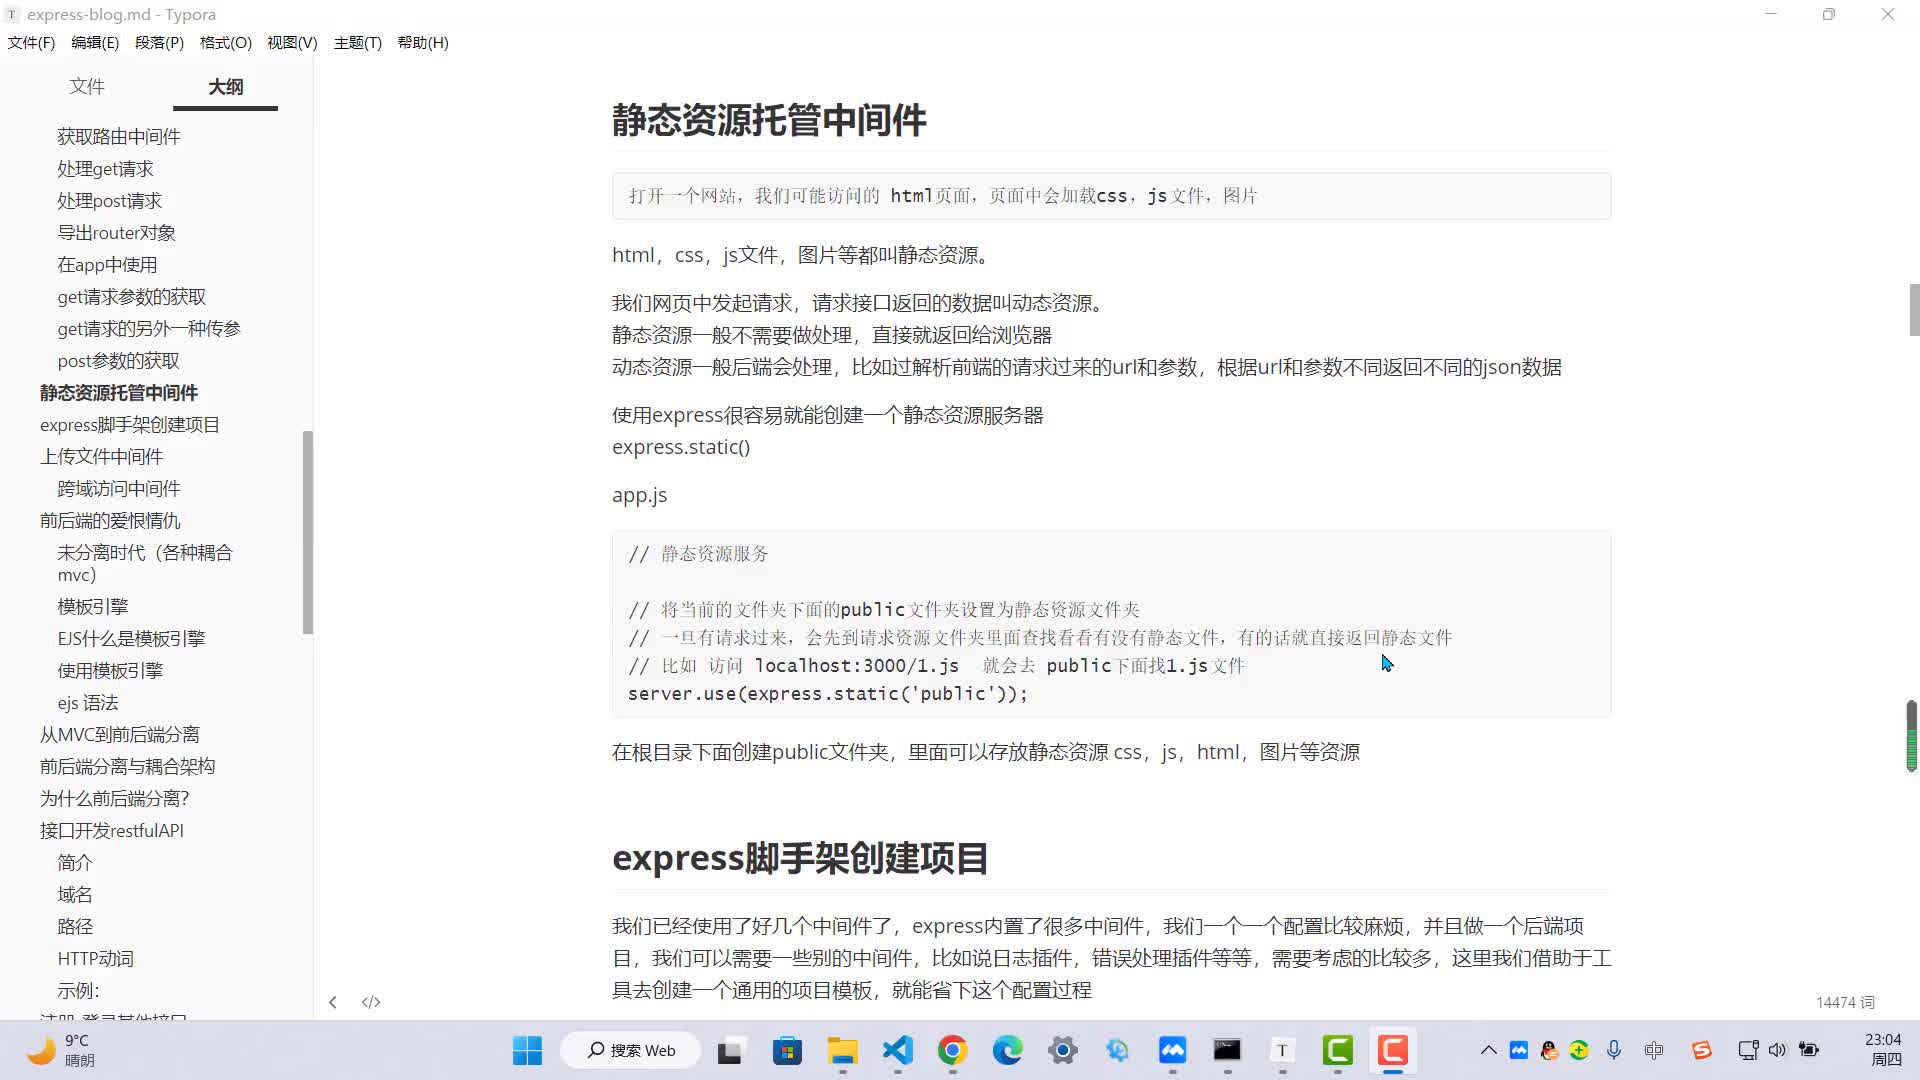Open the green Camtasia icon on the taskbar
1920x1080 pixels.
[x=1337, y=1050]
